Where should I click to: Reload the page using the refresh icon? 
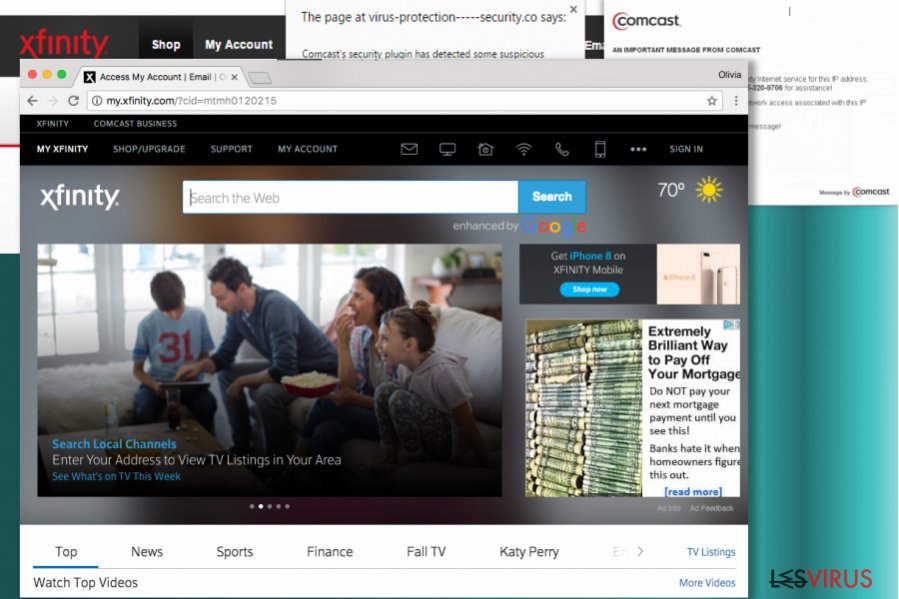pos(72,100)
